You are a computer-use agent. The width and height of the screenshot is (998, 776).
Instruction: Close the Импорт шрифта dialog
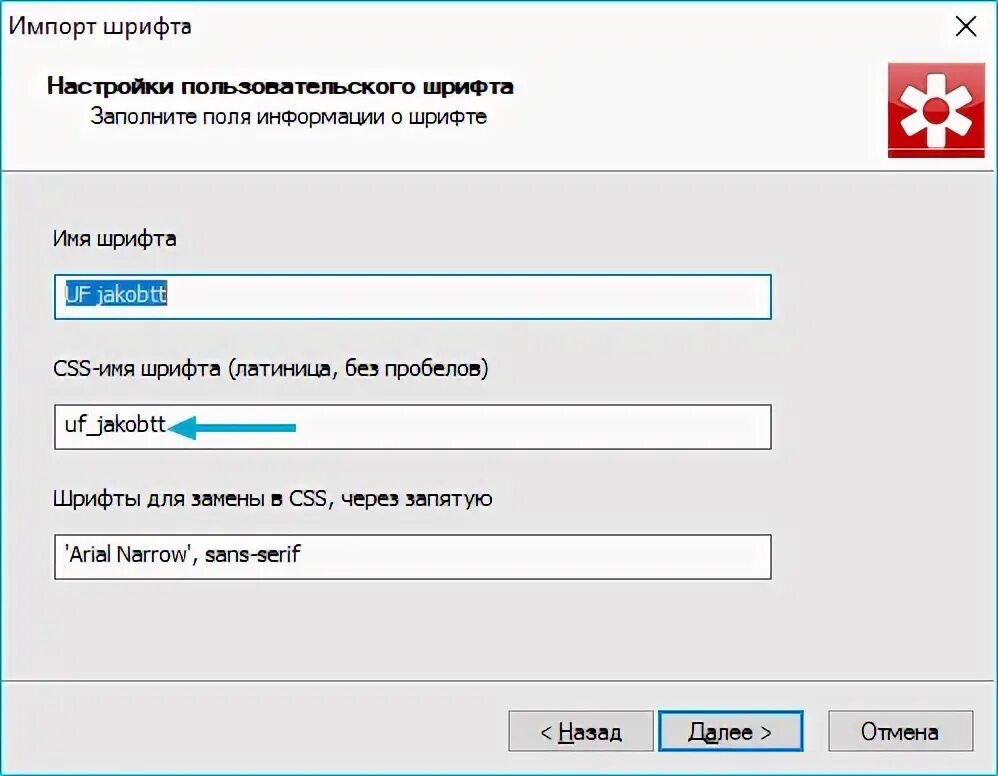click(966, 27)
